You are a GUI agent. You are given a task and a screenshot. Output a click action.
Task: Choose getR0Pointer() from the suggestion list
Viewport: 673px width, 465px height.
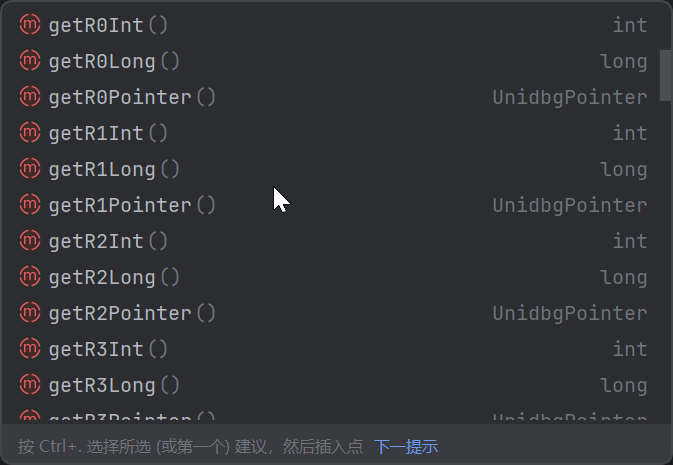pos(330,97)
